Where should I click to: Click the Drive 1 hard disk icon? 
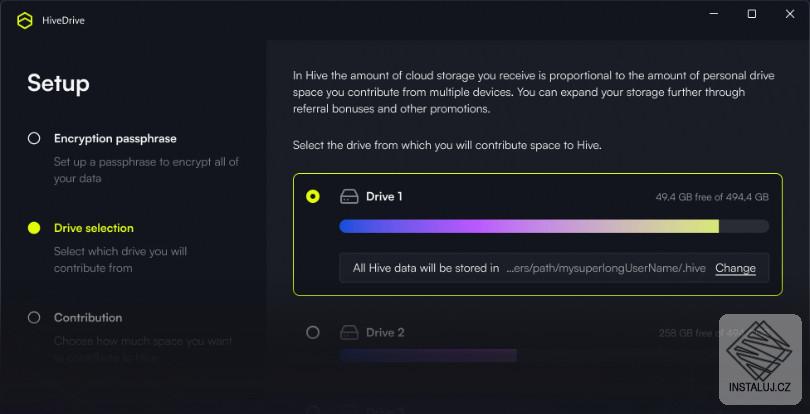(x=349, y=197)
